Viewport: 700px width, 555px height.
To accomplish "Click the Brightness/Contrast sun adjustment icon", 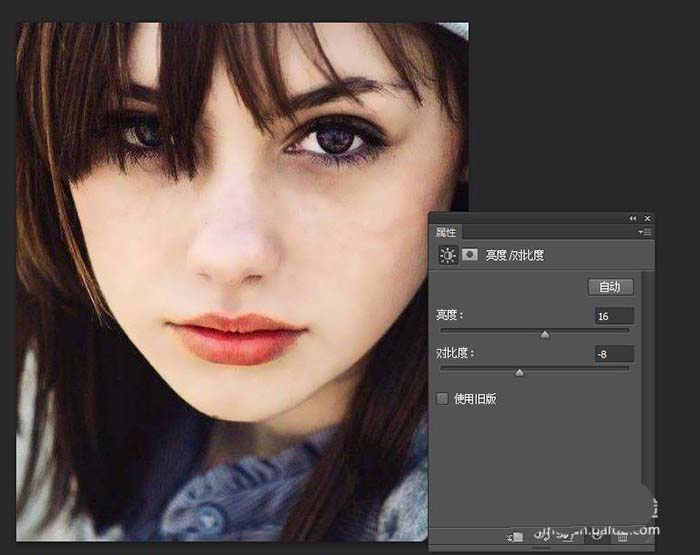I will click(x=447, y=255).
